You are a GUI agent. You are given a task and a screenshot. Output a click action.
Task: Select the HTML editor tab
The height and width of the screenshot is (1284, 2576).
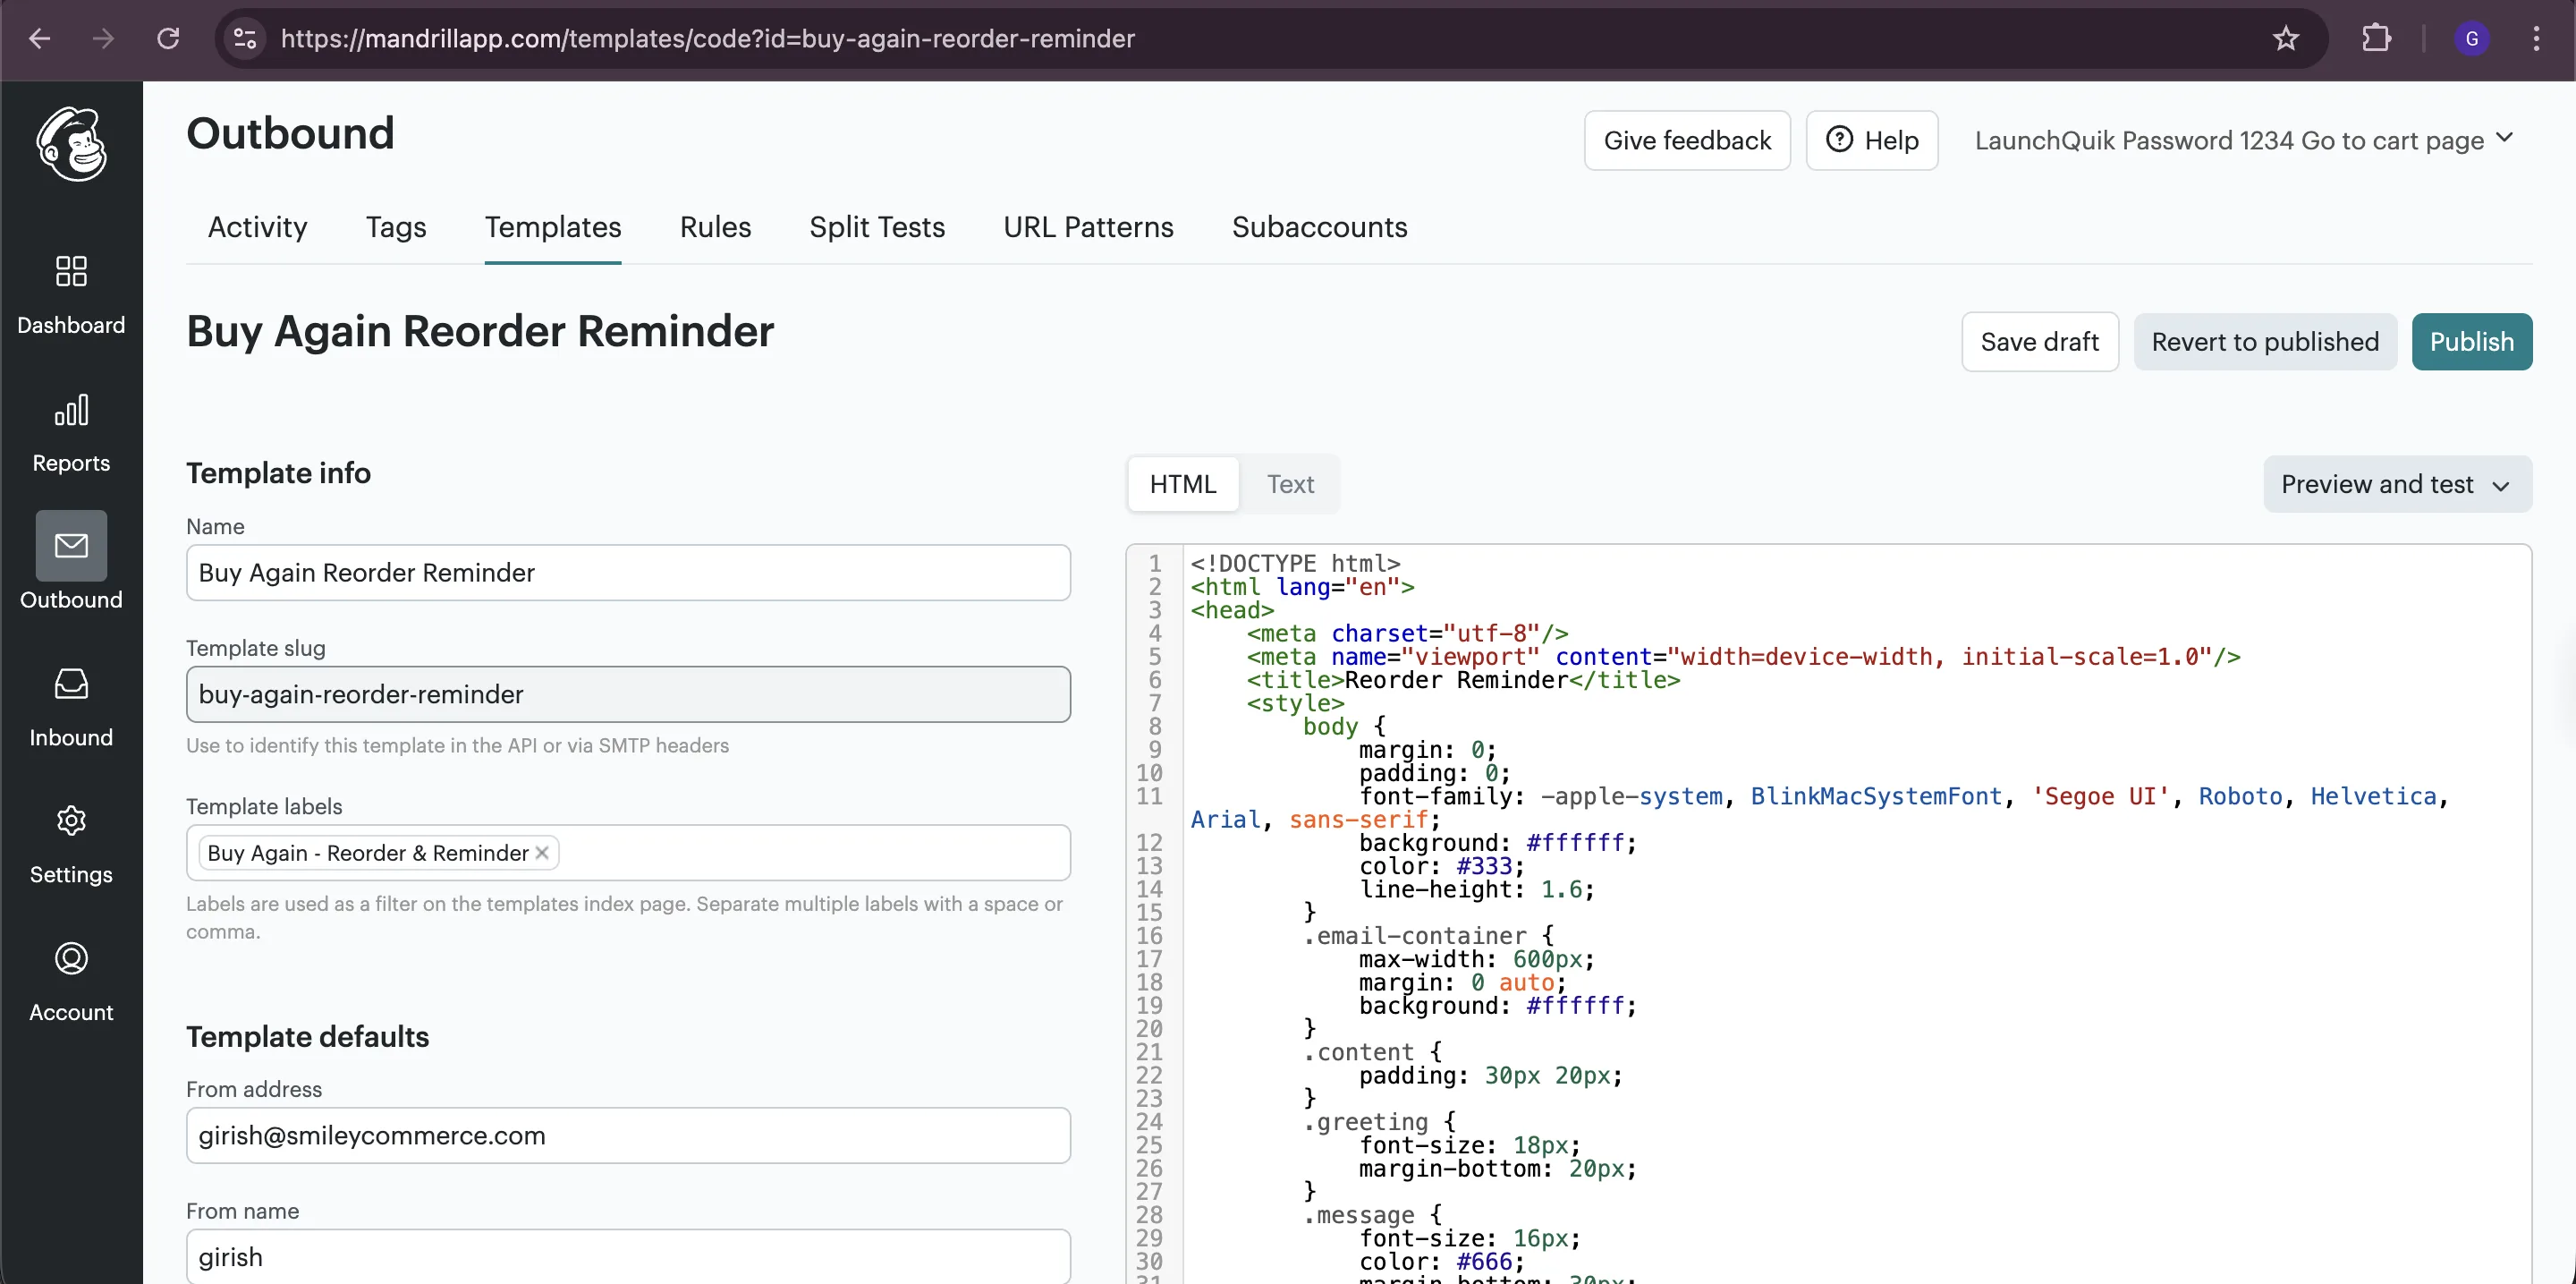point(1183,485)
